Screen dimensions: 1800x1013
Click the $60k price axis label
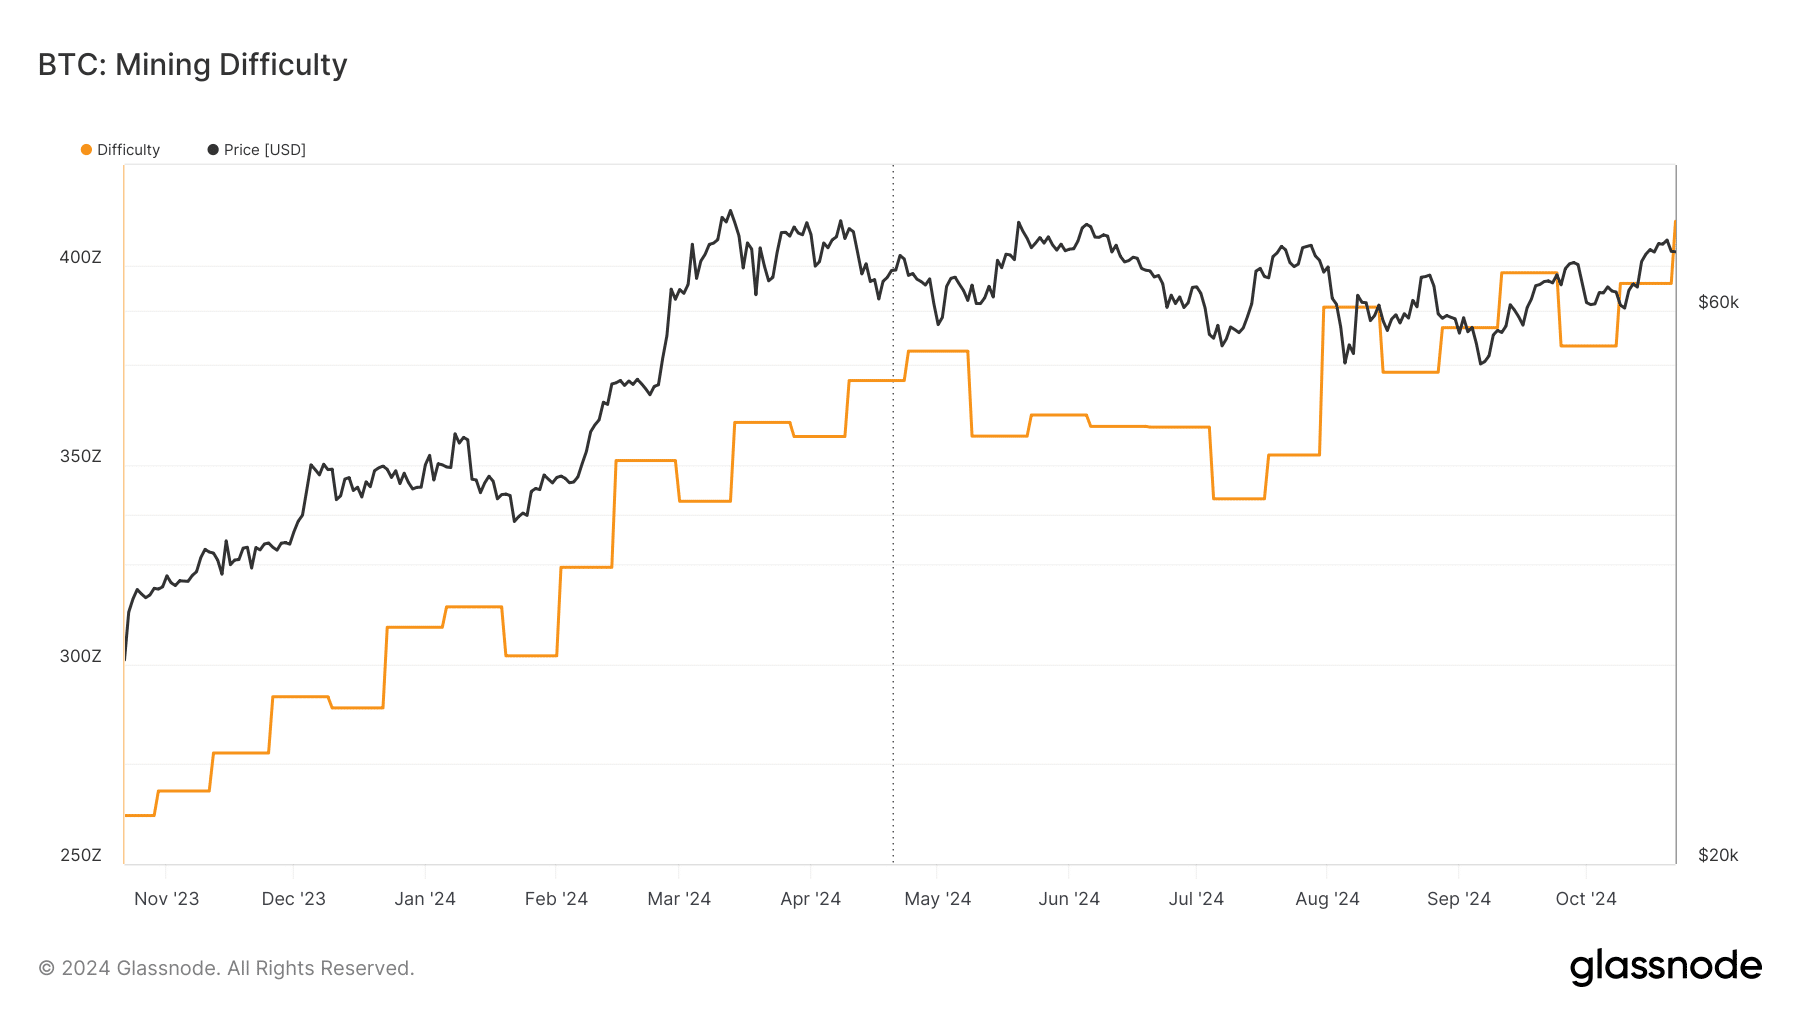(1718, 303)
